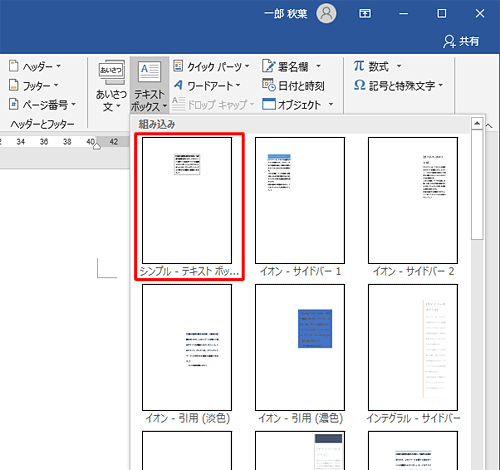The image size is (500, 470).
Task: Click the gallery vertical scrollbar thumb
Action: (477, 185)
